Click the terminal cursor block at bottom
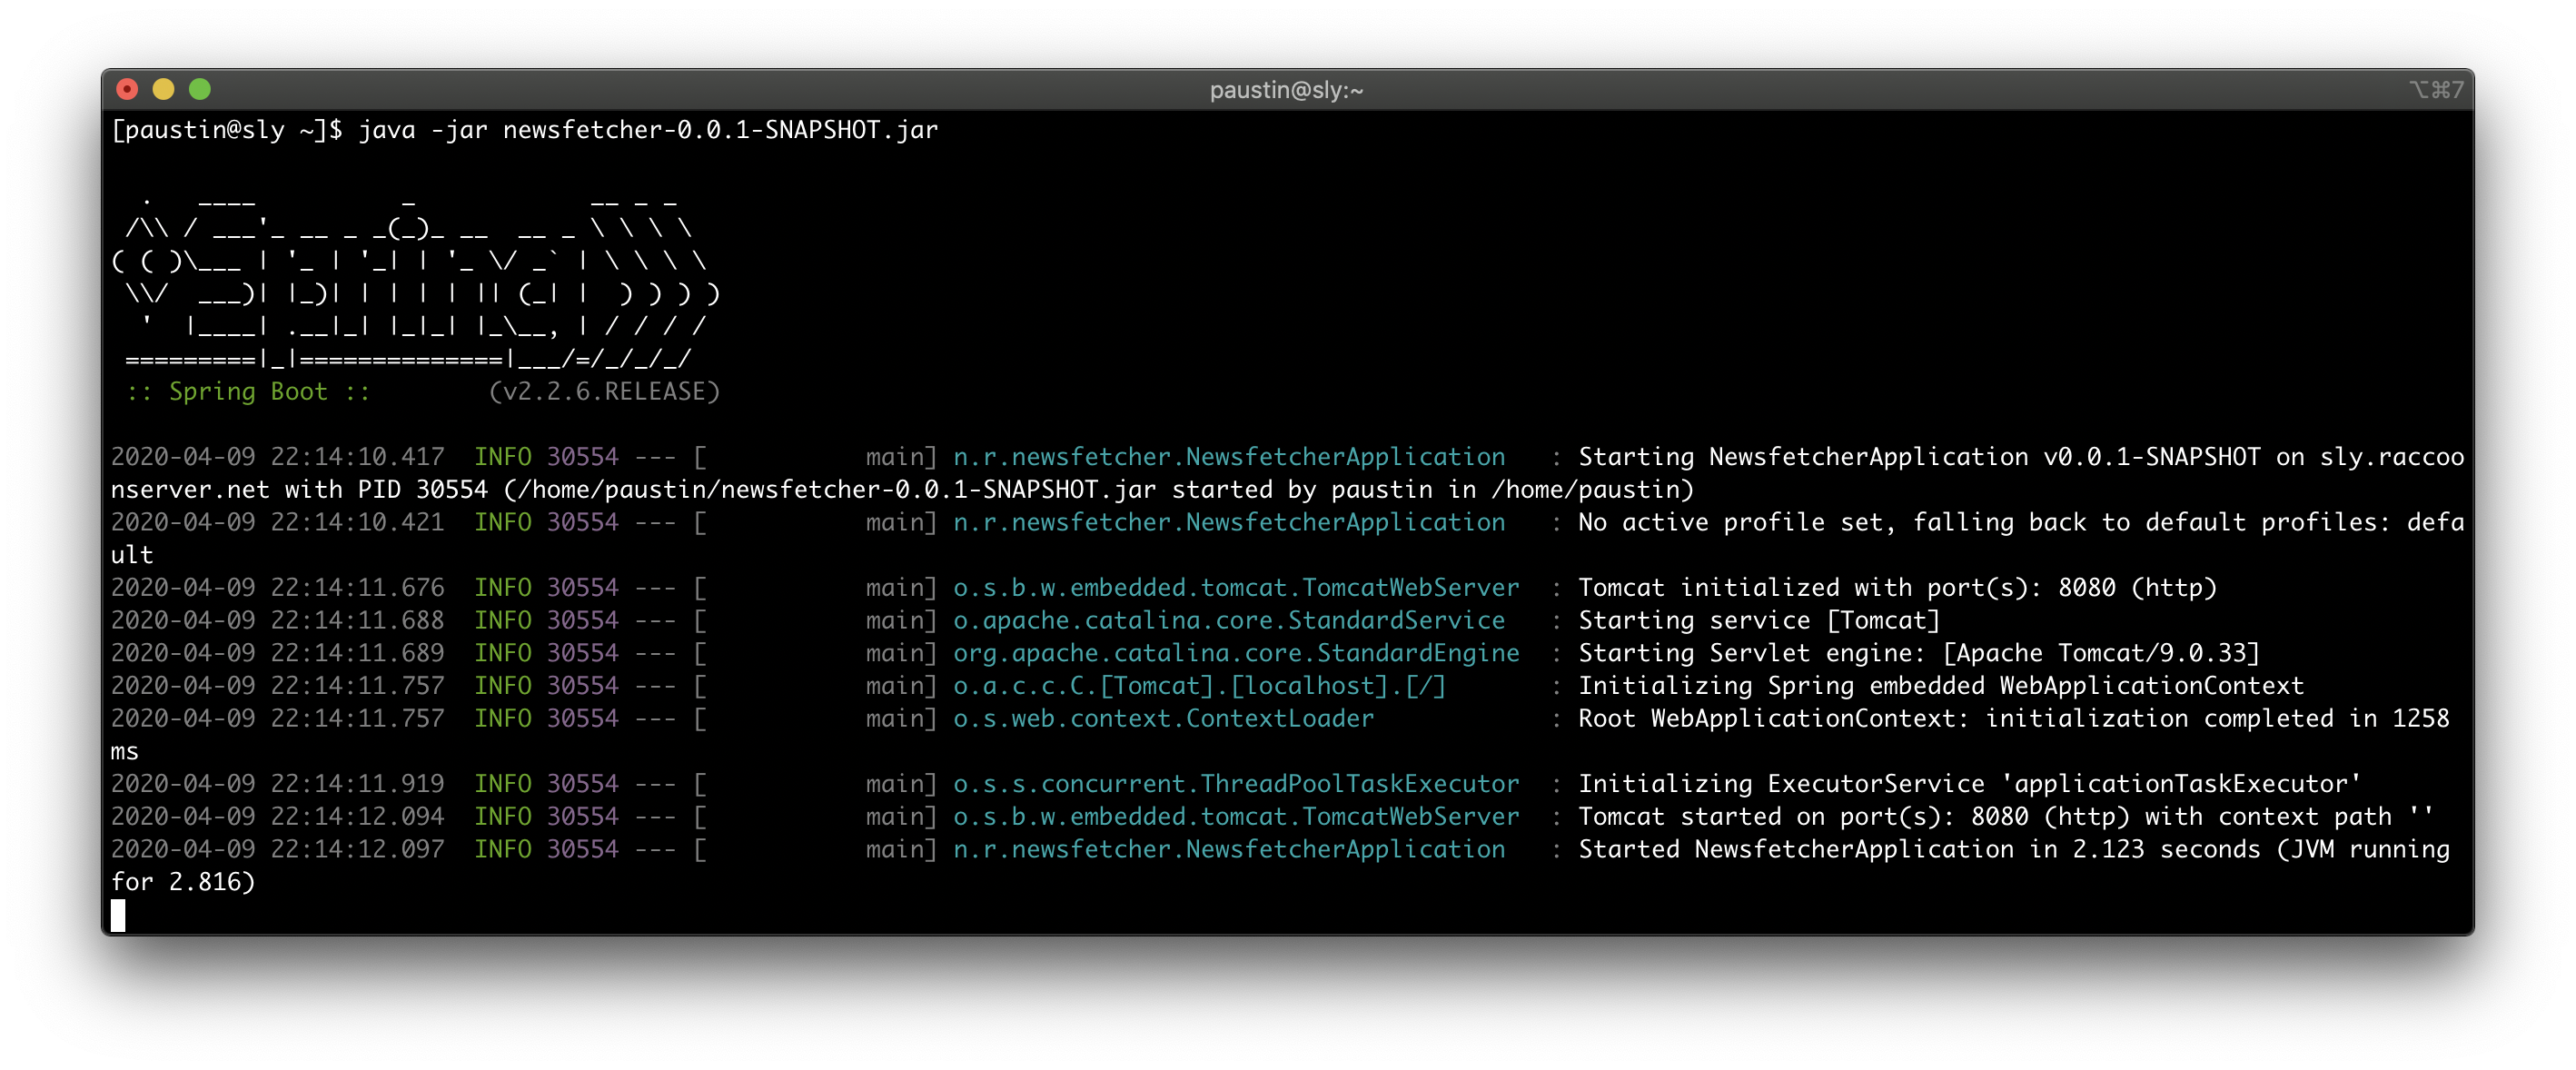2576x1070 pixels. click(x=118, y=914)
